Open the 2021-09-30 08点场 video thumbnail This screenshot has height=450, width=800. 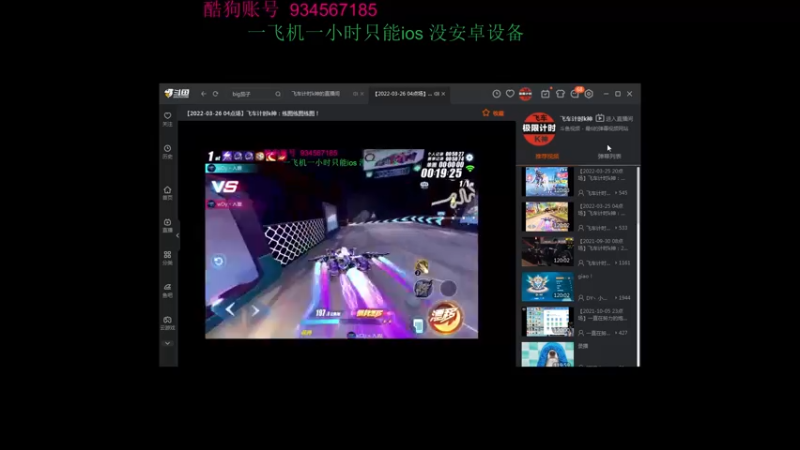click(x=547, y=252)
